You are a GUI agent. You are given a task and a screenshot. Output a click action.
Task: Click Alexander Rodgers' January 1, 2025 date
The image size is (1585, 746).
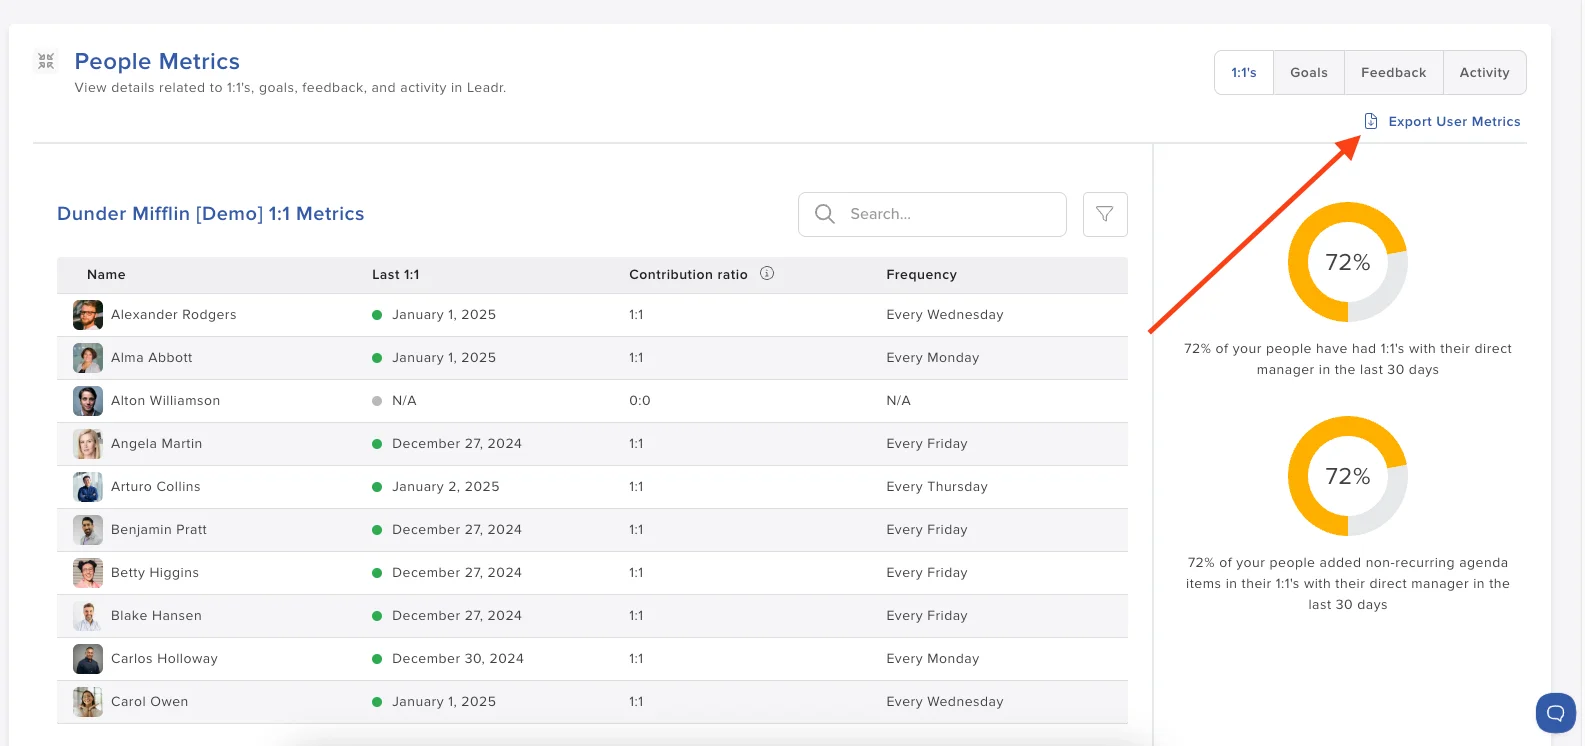pyautogui.click(x=444, y=315)
